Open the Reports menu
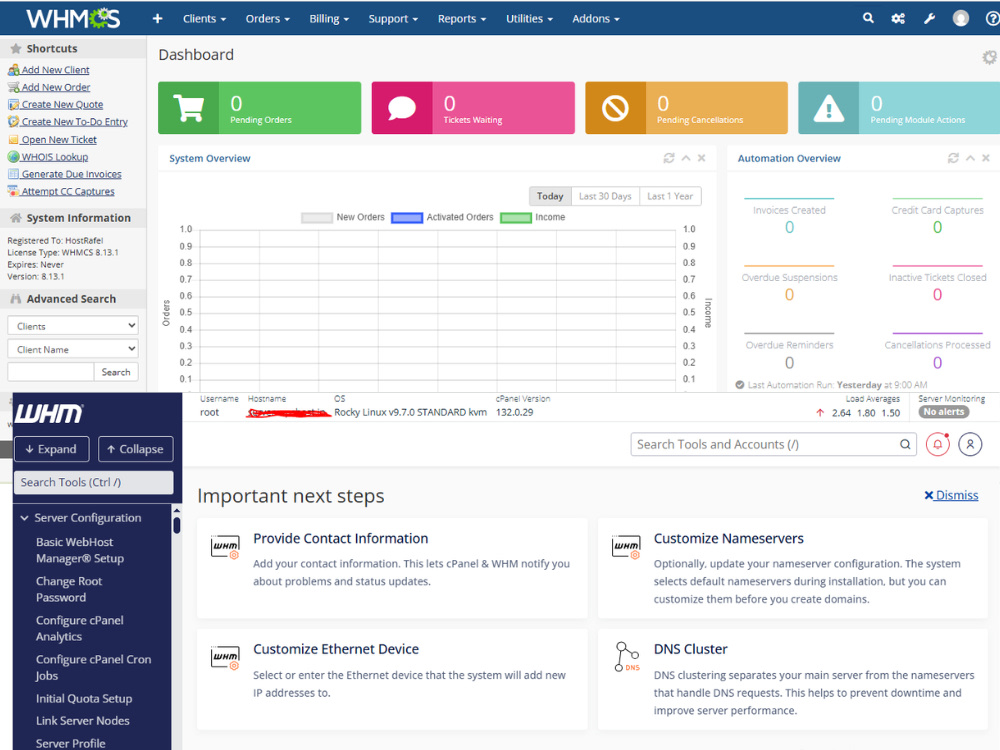Image resolution: width=1000 pixels, height=750 pixels. [462, 19]
